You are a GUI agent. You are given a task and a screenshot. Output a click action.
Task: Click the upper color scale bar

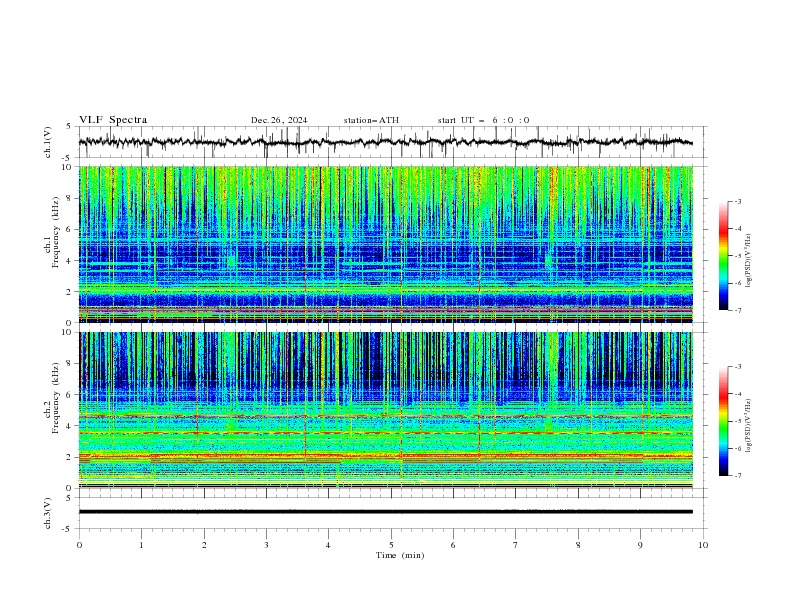724,256
